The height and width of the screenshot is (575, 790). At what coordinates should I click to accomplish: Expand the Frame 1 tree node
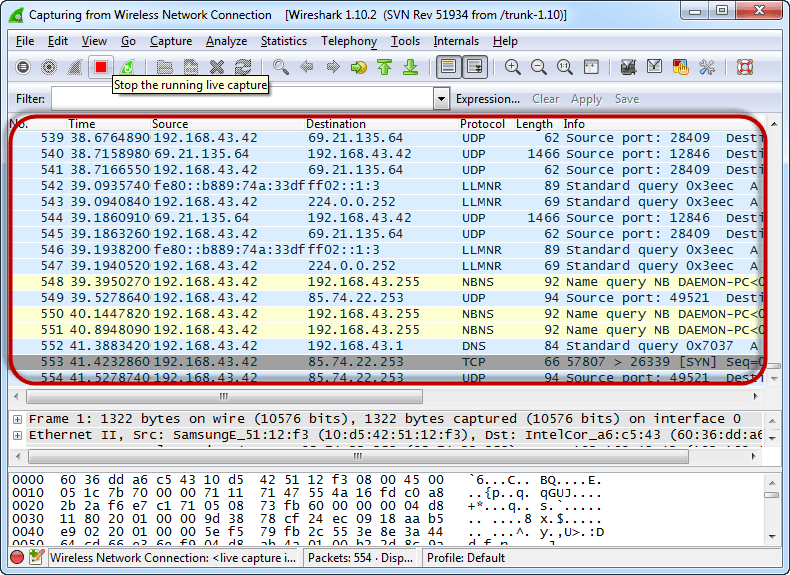(x=17, y=419)
